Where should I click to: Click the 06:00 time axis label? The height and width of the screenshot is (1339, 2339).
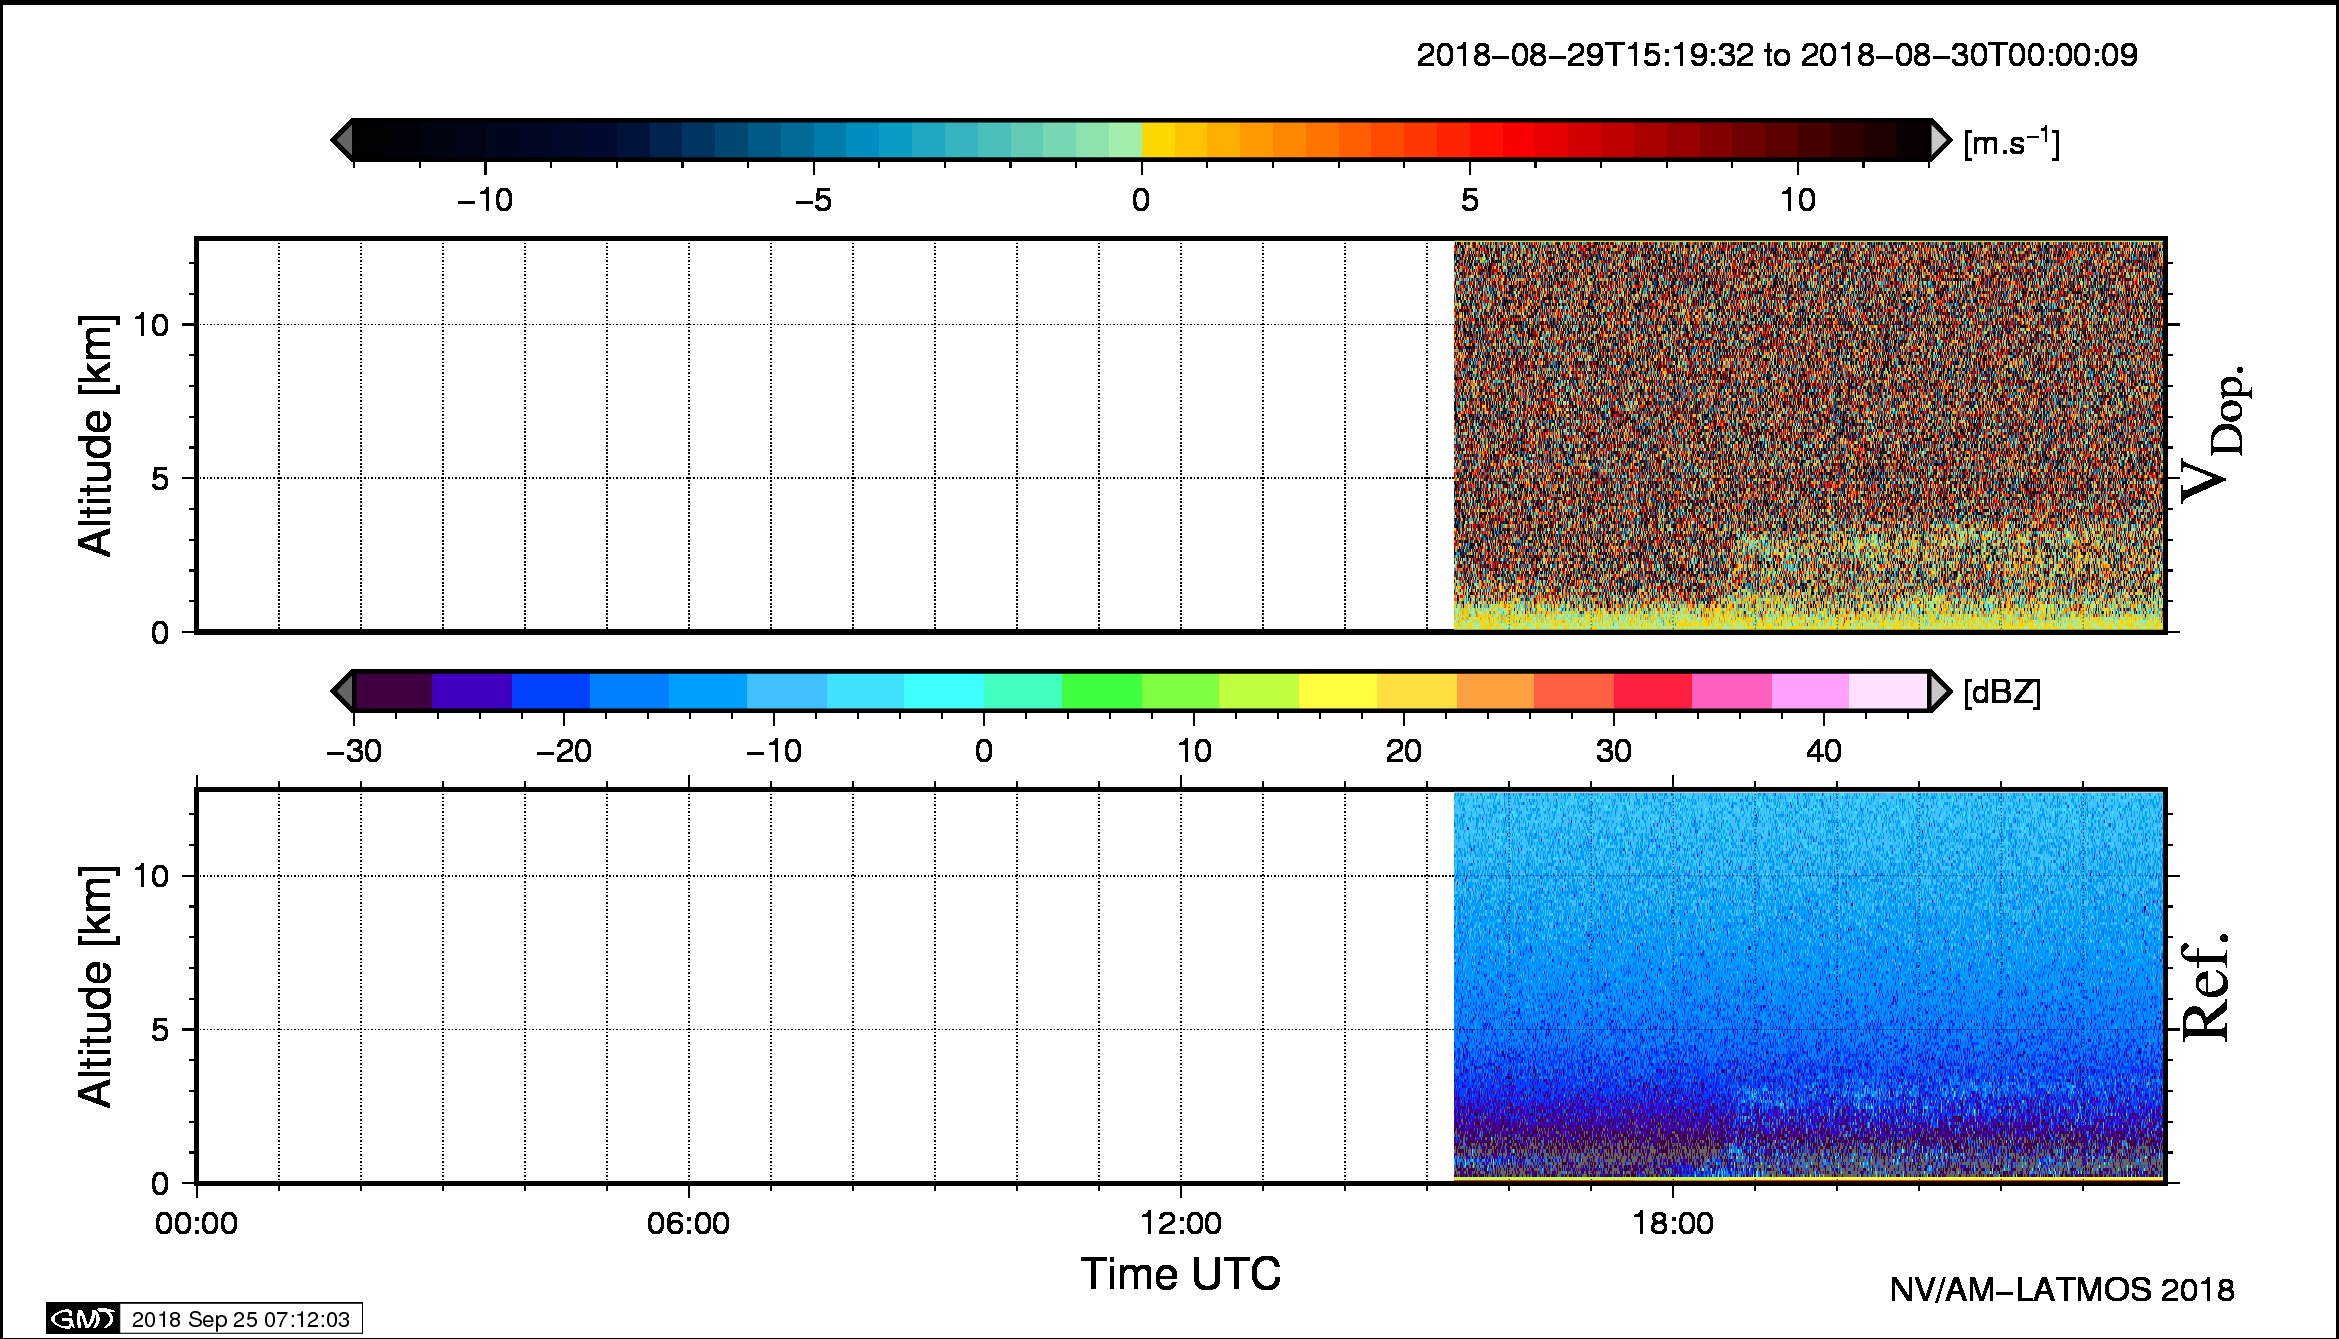(x=688, y=1224)
